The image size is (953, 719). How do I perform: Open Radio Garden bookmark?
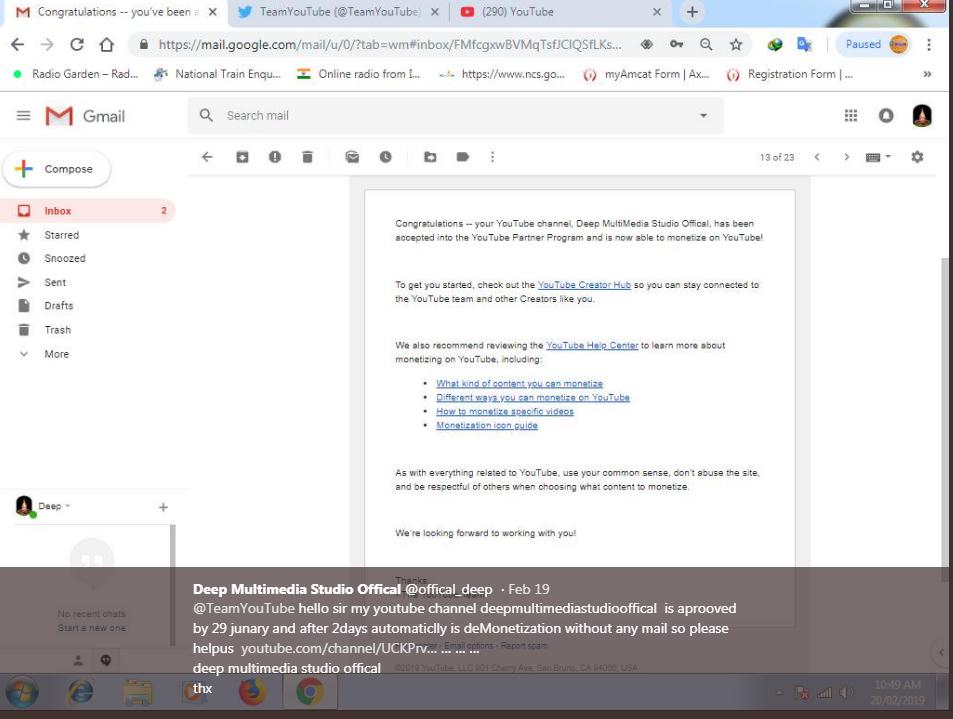click(x=76, y=74)
